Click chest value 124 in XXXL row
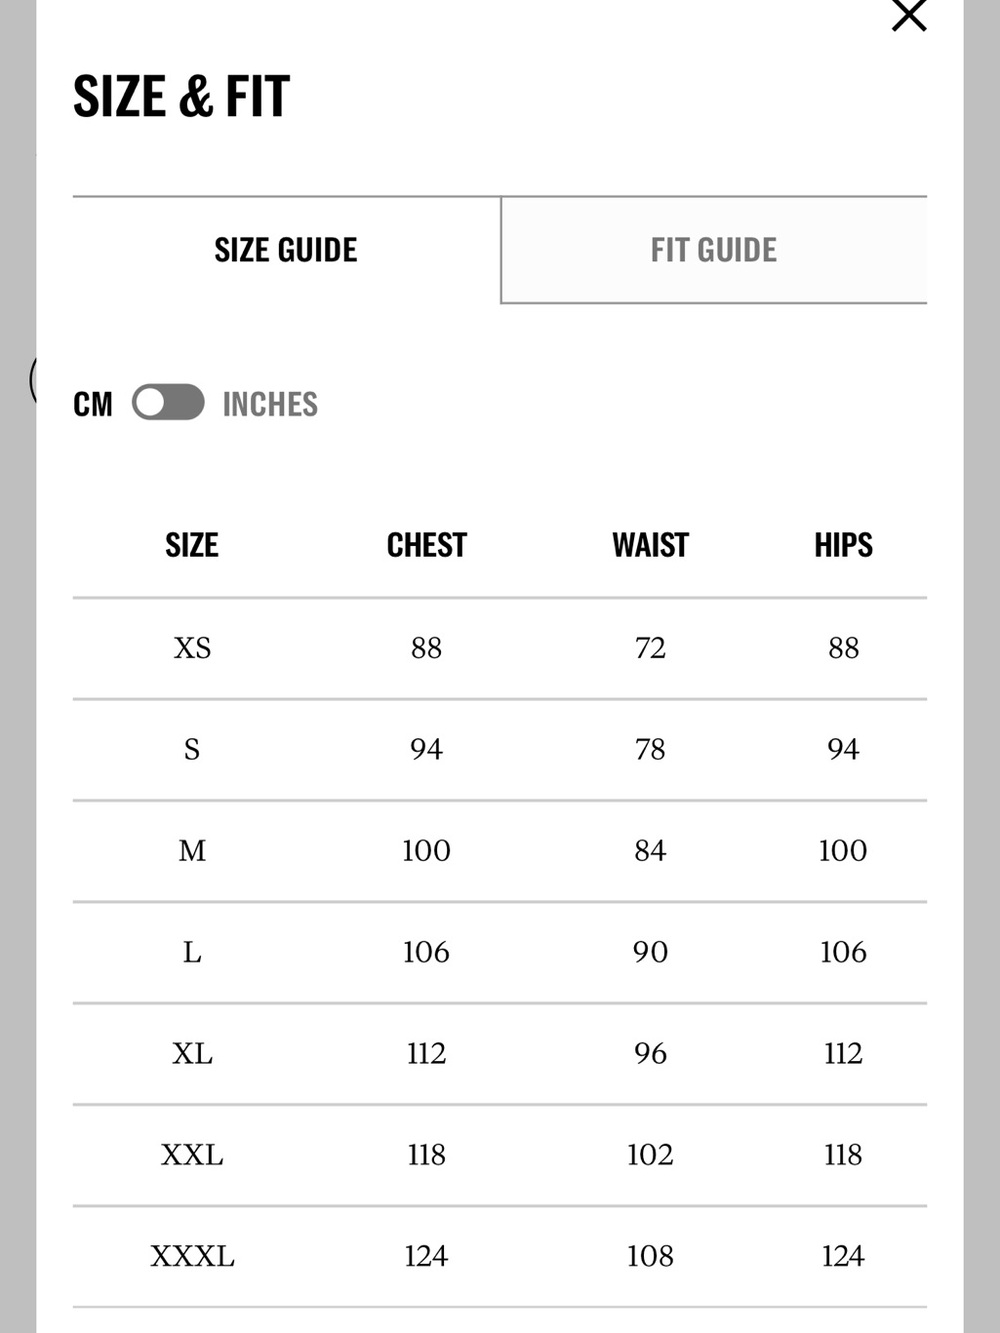The height and width of the screenshot is (1333, 1000). click(x=426, y=1256)
